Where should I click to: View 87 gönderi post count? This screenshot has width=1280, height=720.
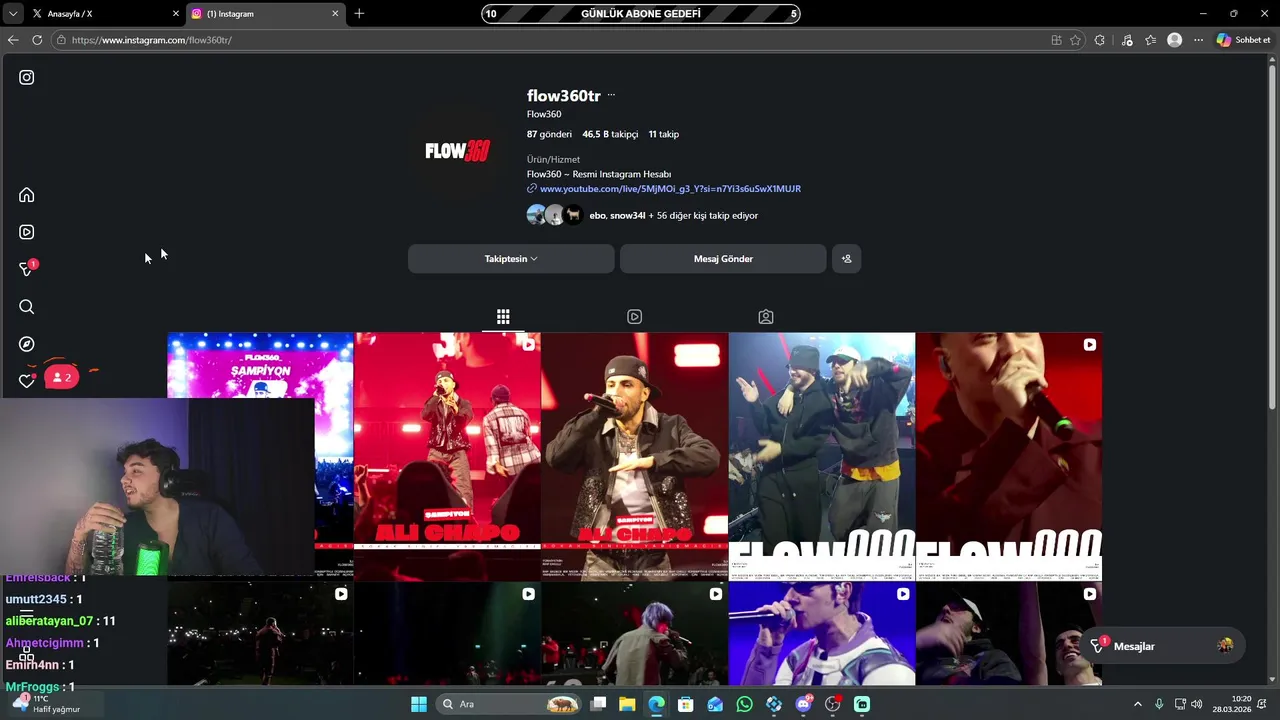coord(549,134)
